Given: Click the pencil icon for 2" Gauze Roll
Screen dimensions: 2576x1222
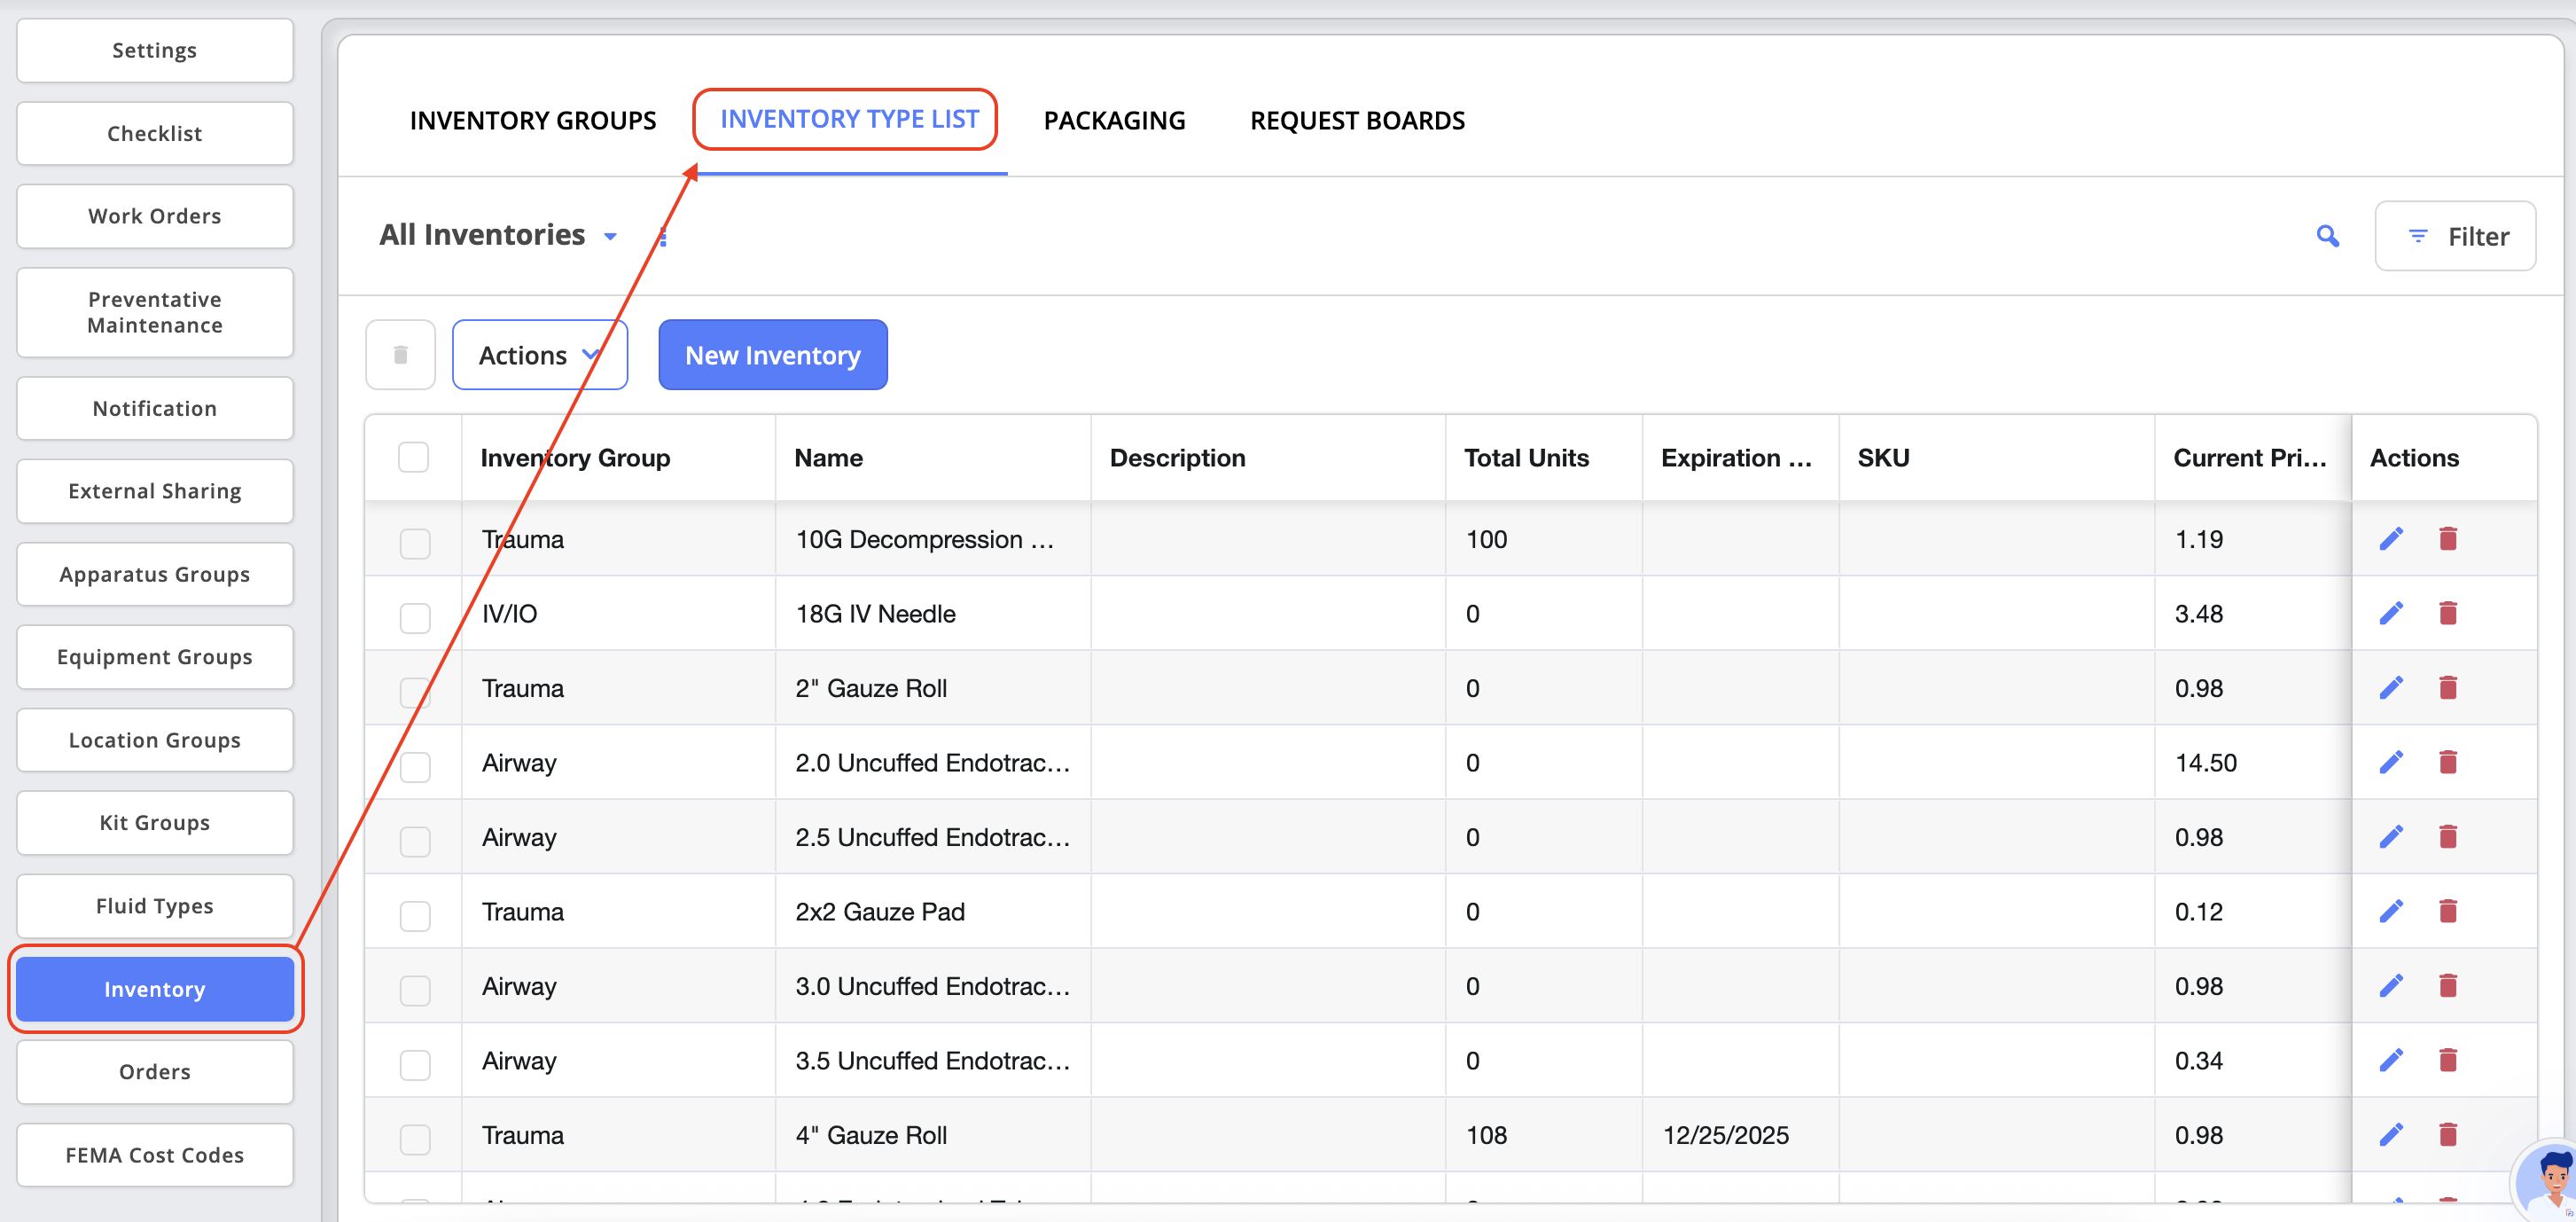Looking at the screenshot, I should [2390, 688].
